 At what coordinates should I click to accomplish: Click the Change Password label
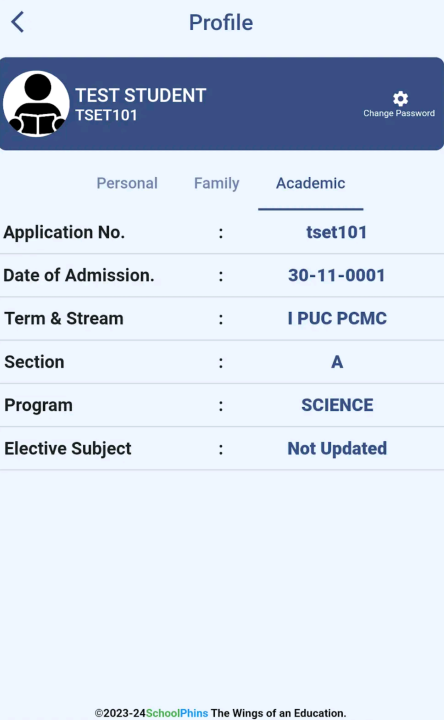pos(399,113)
